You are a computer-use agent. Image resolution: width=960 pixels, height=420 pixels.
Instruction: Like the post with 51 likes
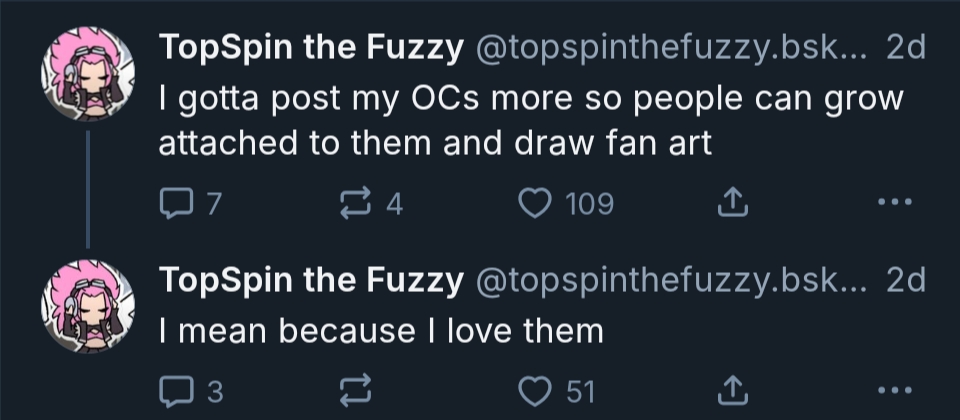click(x=536, y=391)
